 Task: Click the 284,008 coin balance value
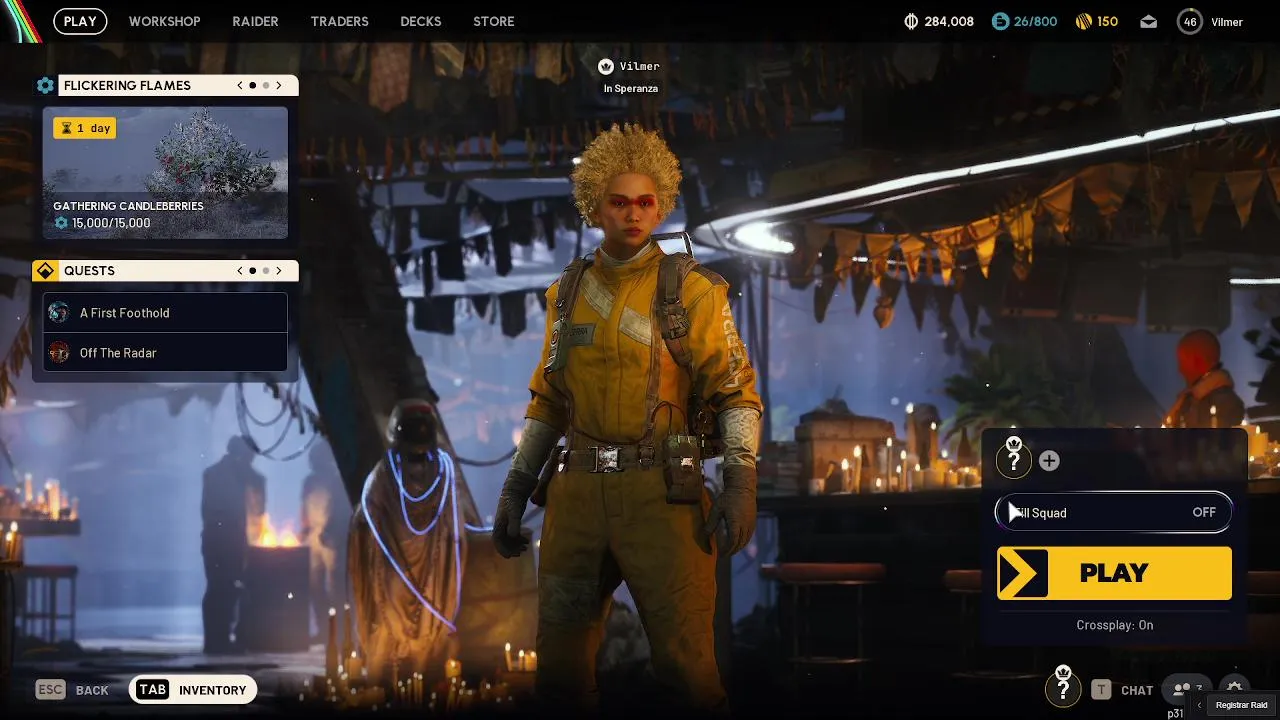point(949,21)
